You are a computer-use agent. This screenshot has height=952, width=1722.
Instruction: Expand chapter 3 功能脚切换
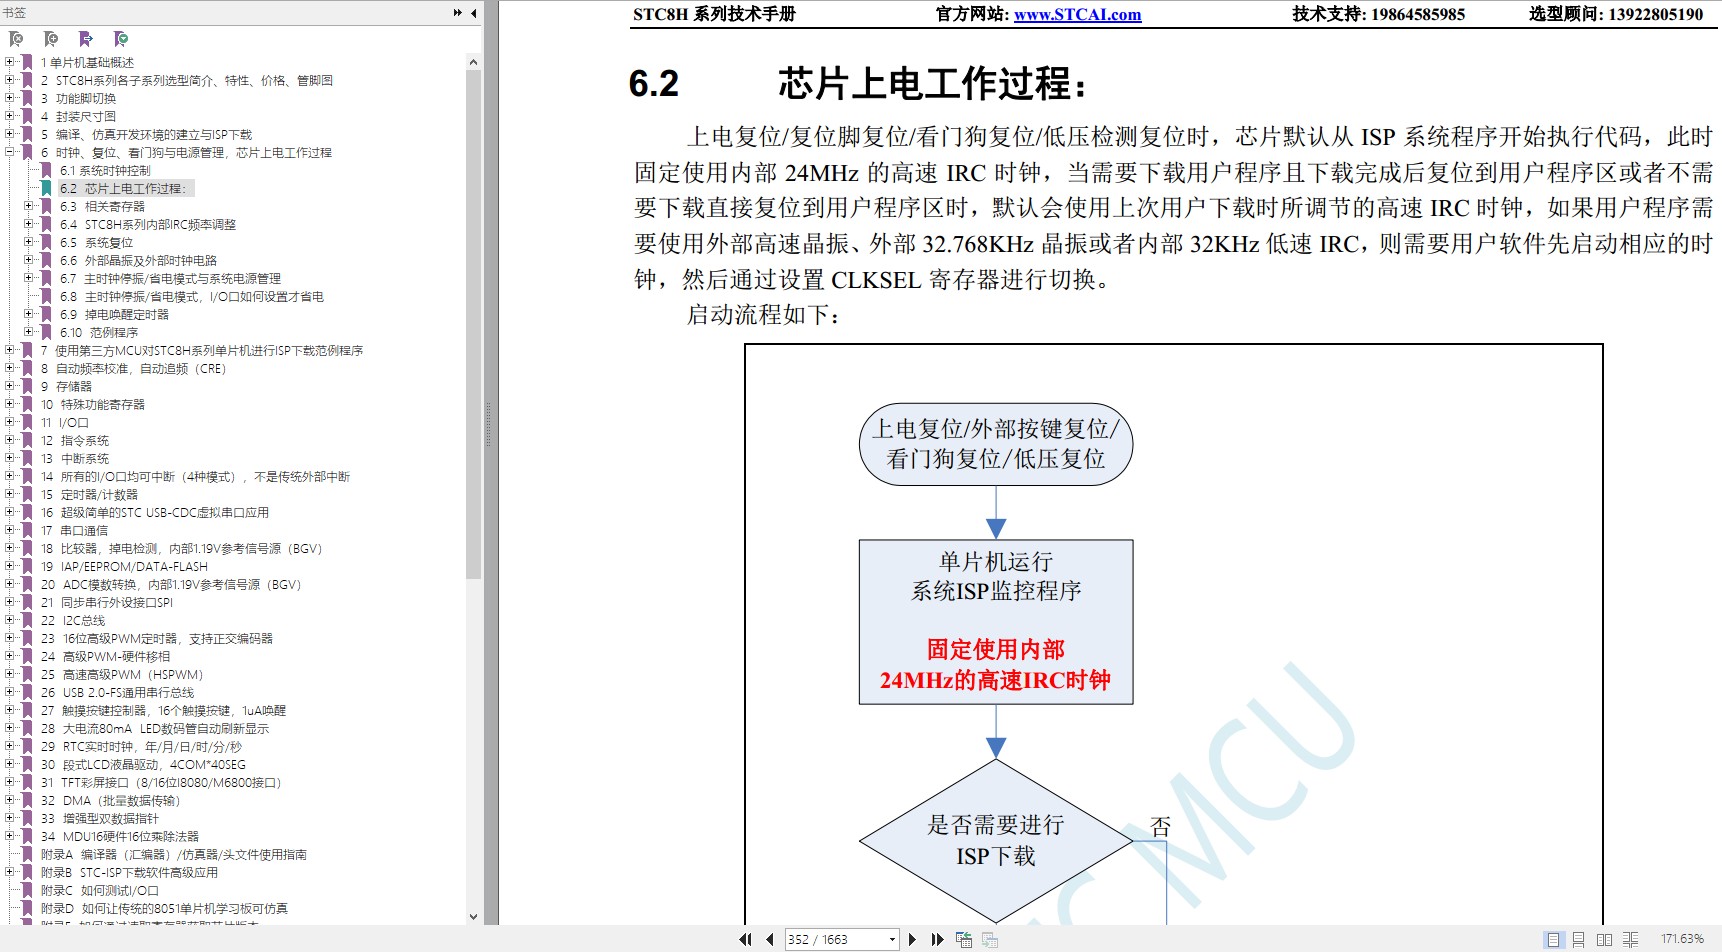10,98
